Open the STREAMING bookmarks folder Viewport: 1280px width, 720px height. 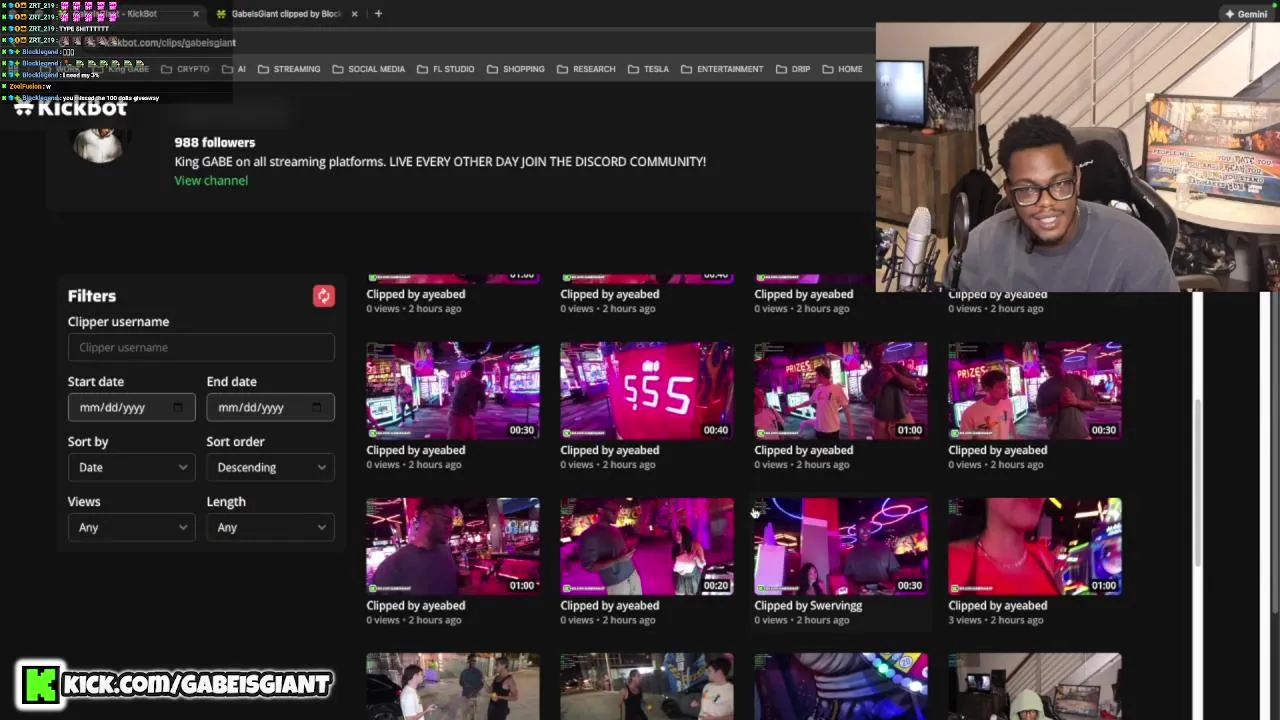[x=289, y=69]
